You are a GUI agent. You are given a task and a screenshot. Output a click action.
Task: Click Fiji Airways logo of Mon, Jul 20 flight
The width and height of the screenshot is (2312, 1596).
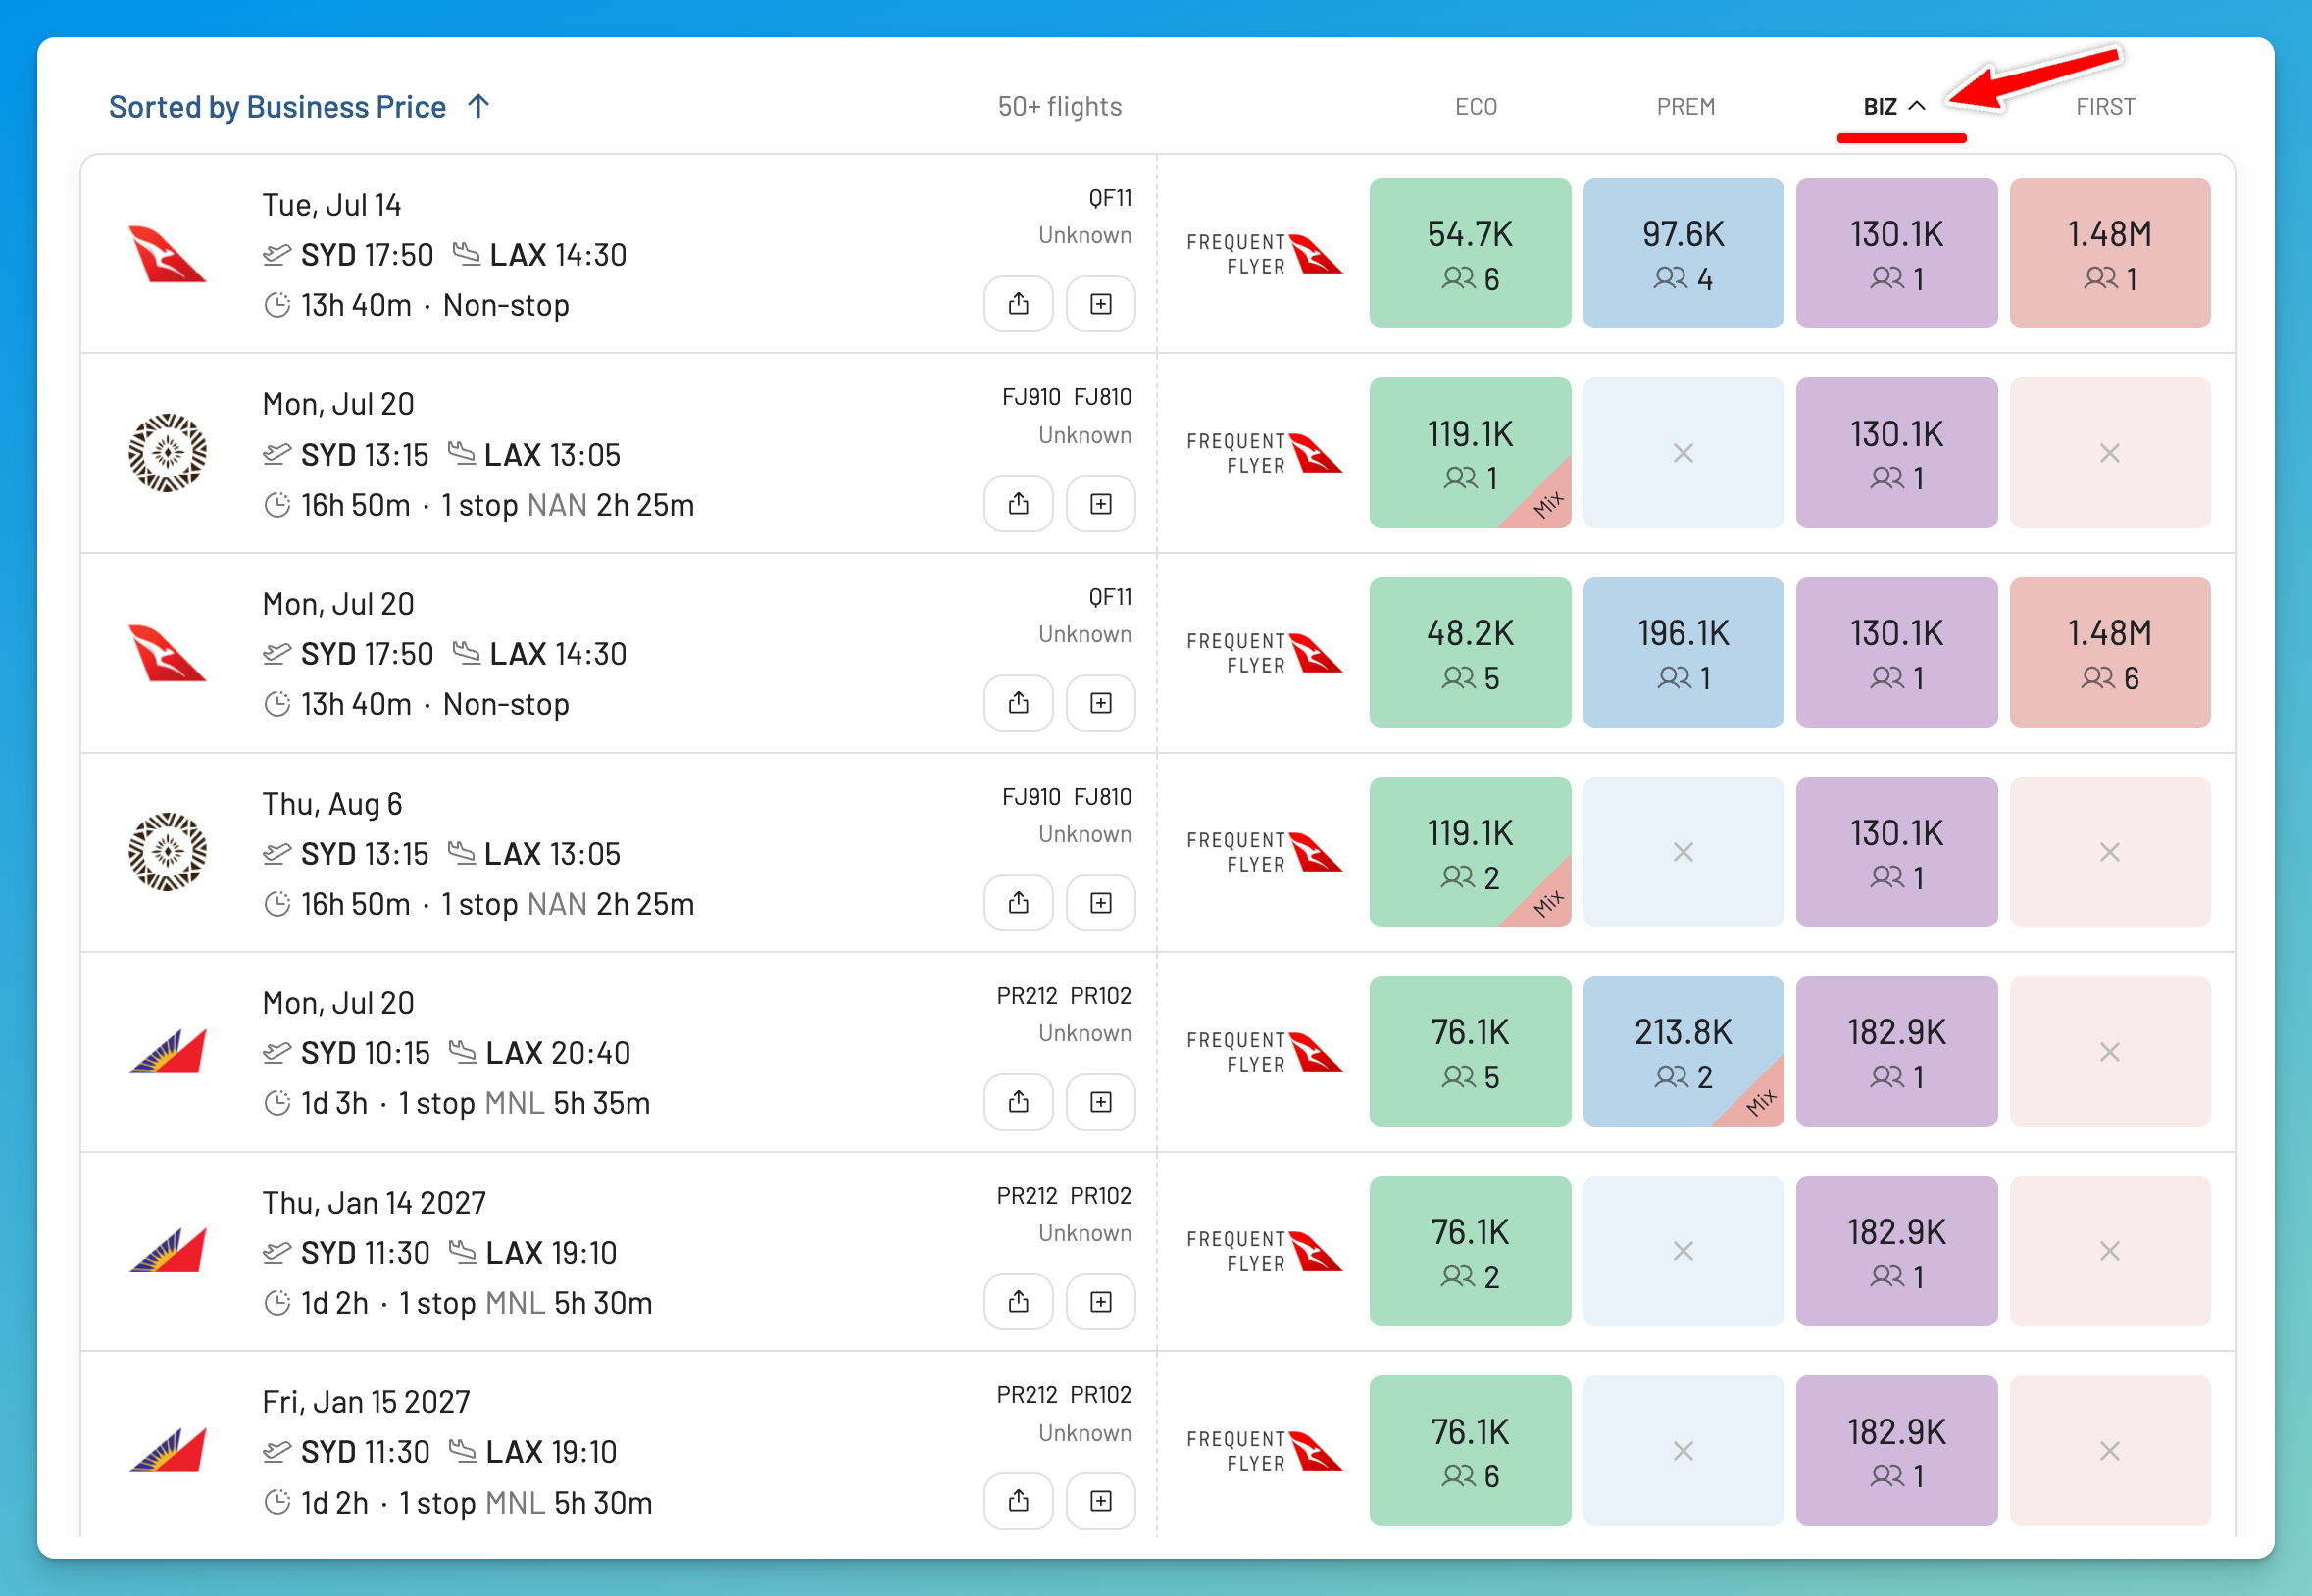pyautogui.click(x=167, y=453)
